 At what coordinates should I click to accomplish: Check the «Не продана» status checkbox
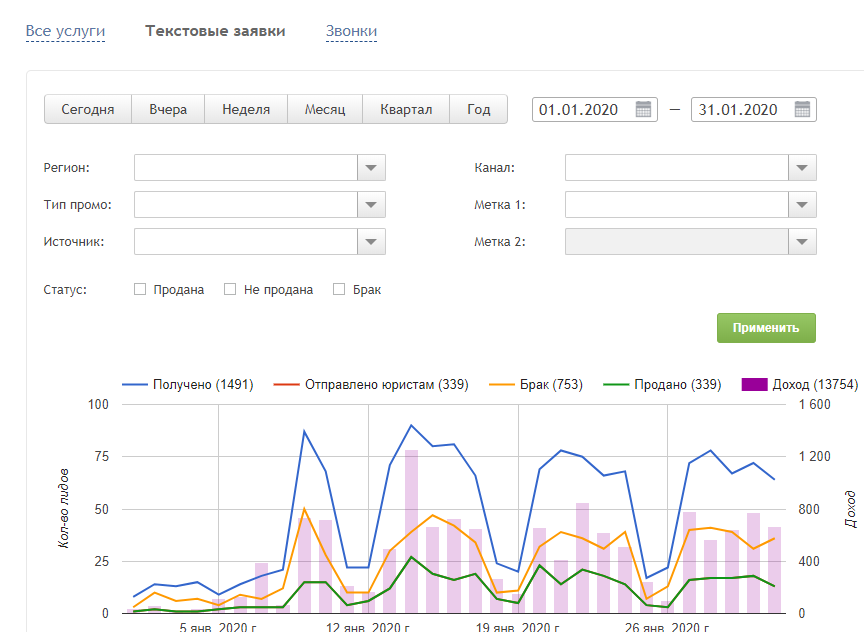click(230, 290)
